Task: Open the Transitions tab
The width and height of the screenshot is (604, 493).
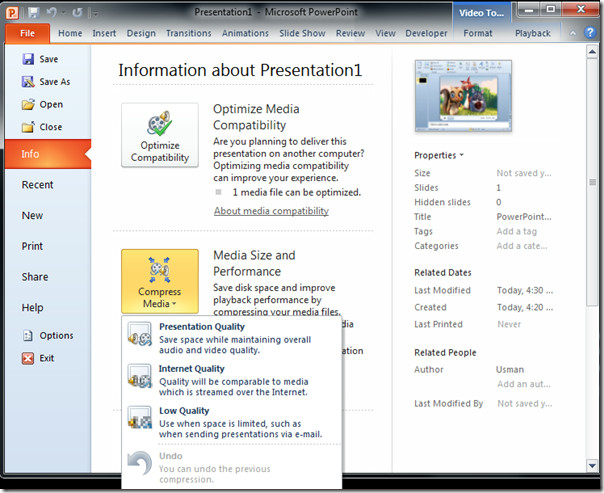Action: [188, 34]
